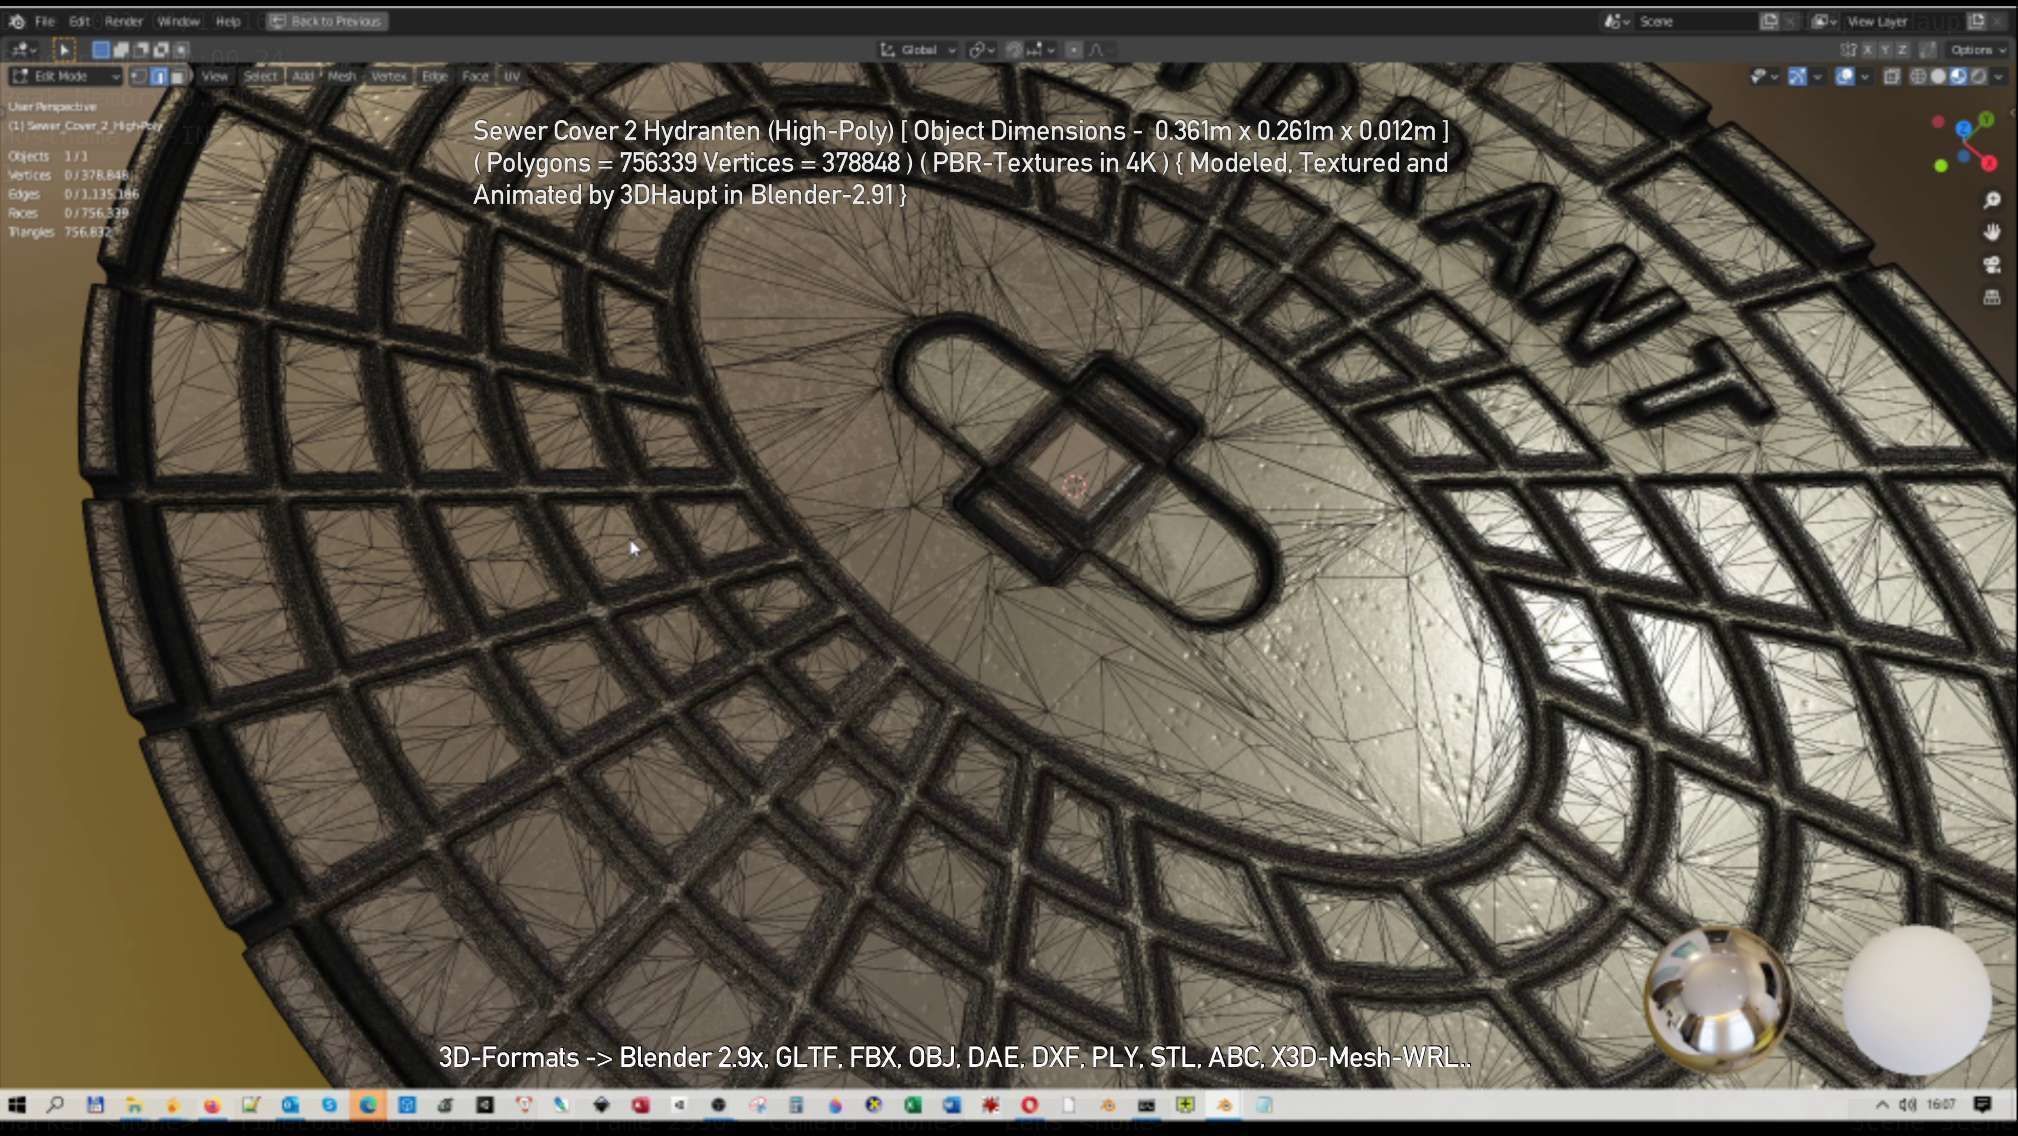The width and height of the screenshot is (2018, 1136).
Task: Open the Vertex menu in the viewport header
Action: click(x=389, y=76)
